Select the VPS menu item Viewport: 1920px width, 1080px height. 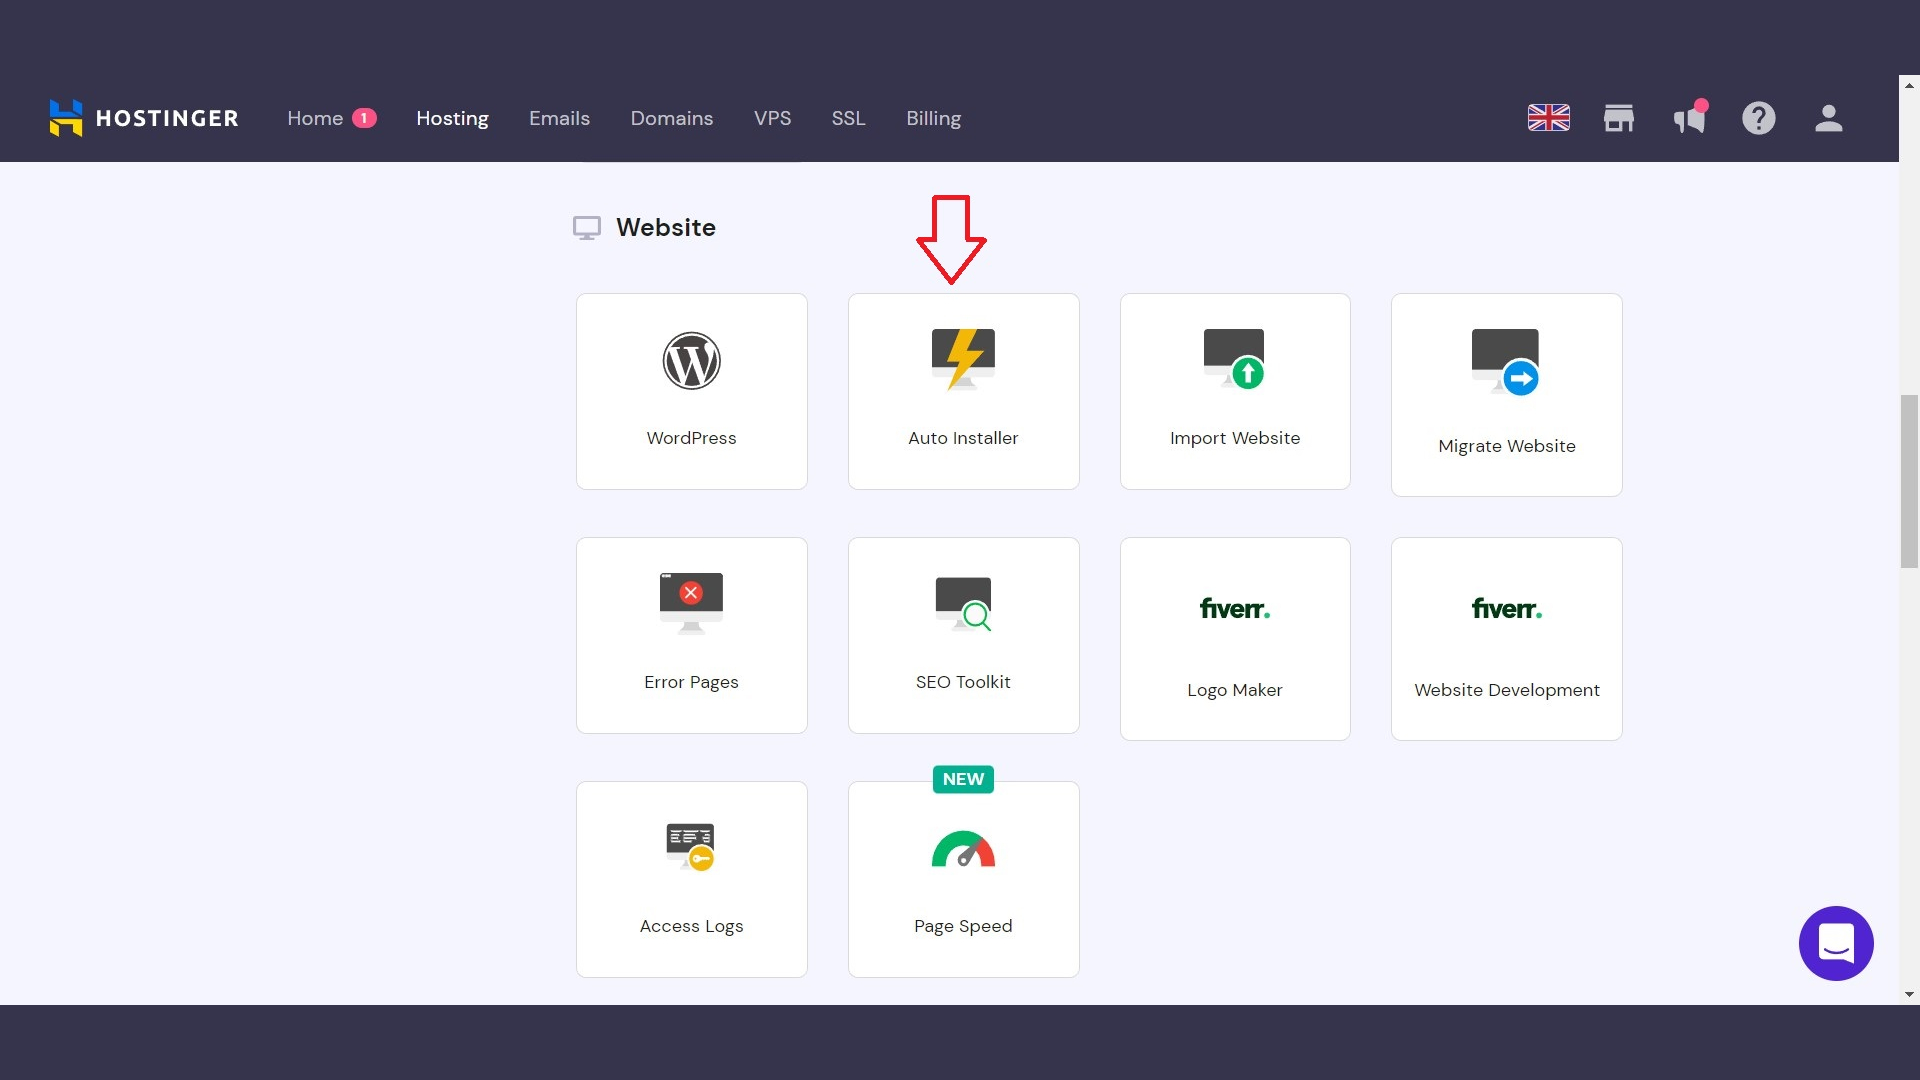[772, 118]
